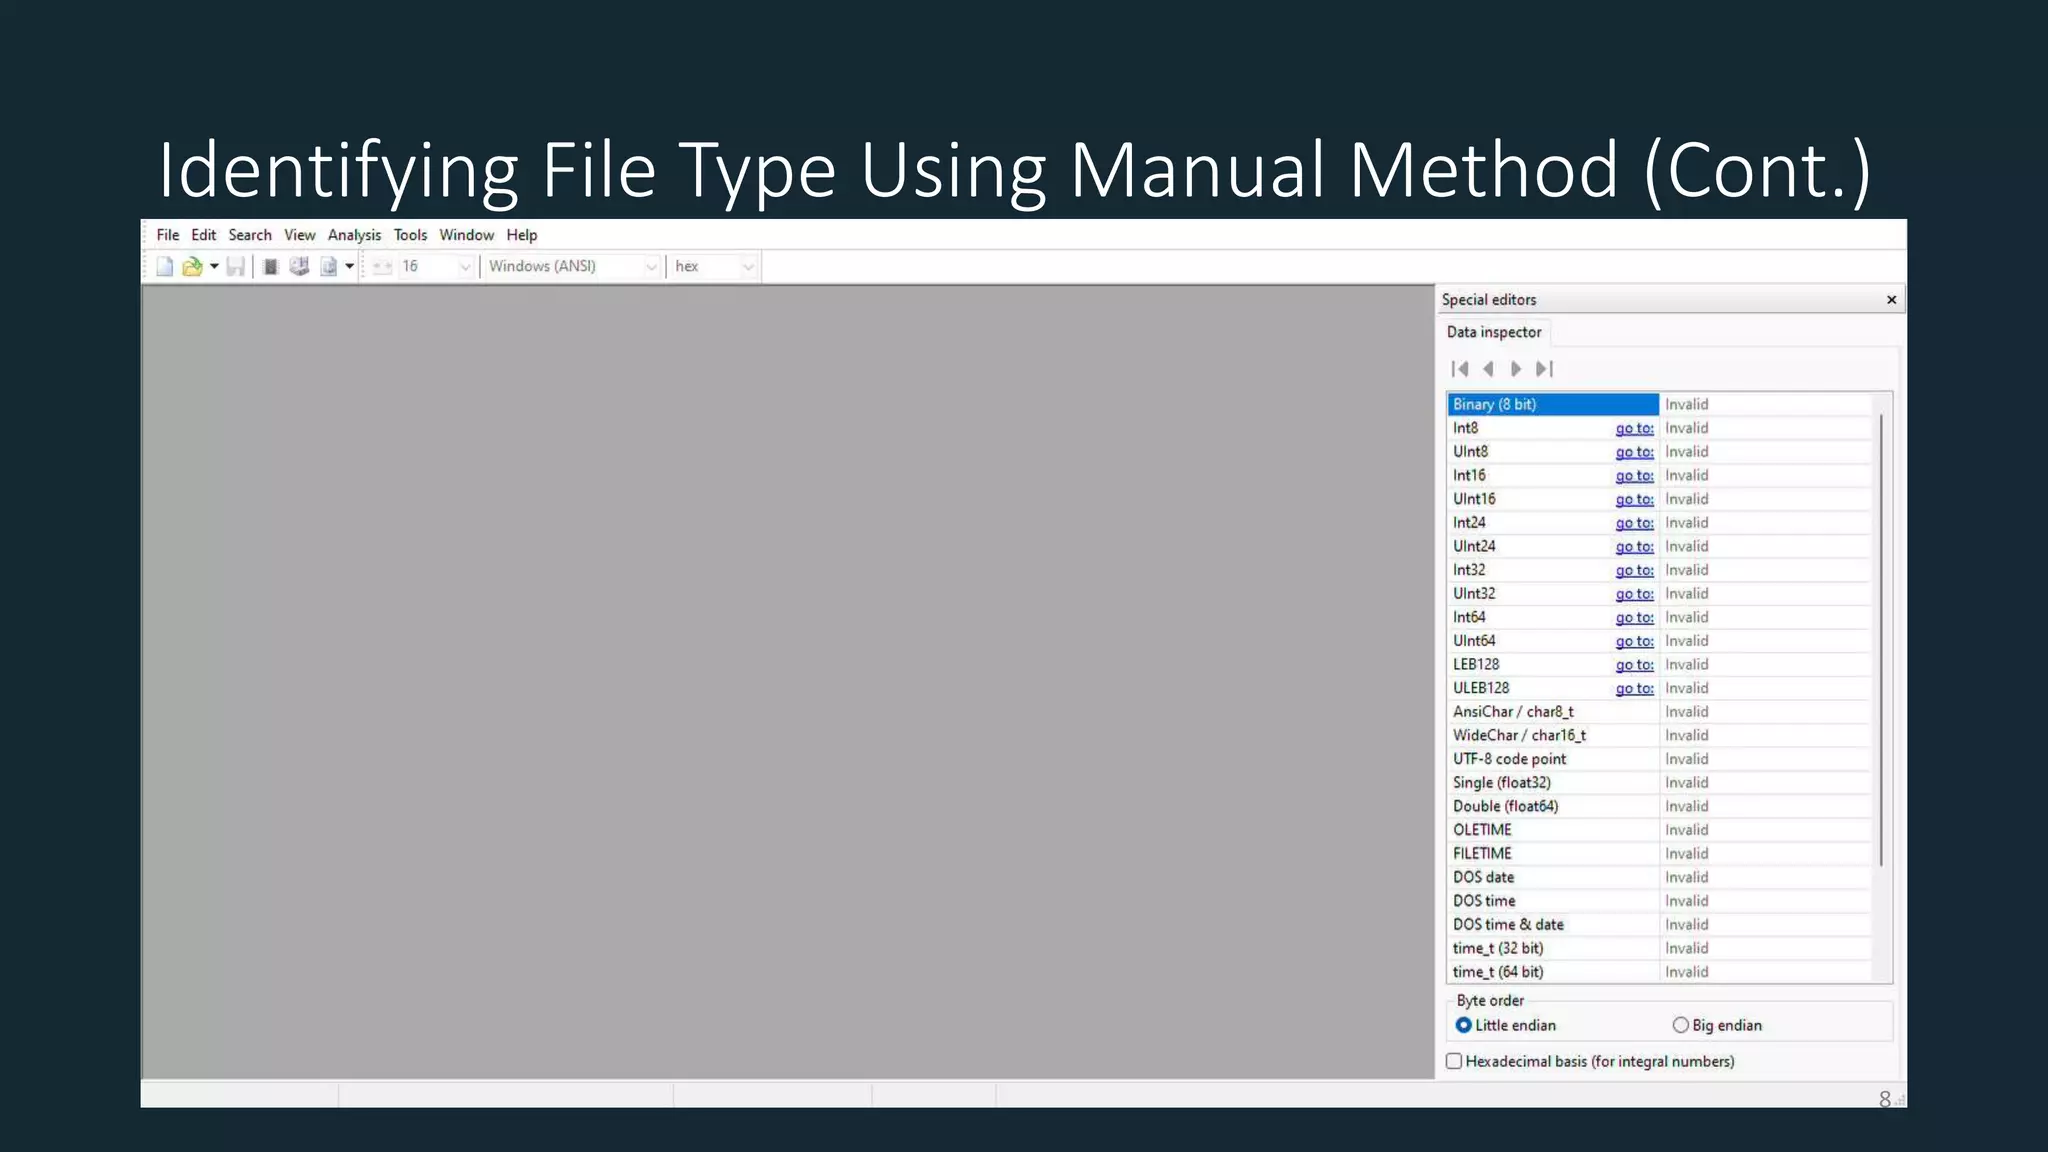Select Big endian byte order
Image resolution: width=2048 pixels, height=1152 pixels.
(1681, 1025)
